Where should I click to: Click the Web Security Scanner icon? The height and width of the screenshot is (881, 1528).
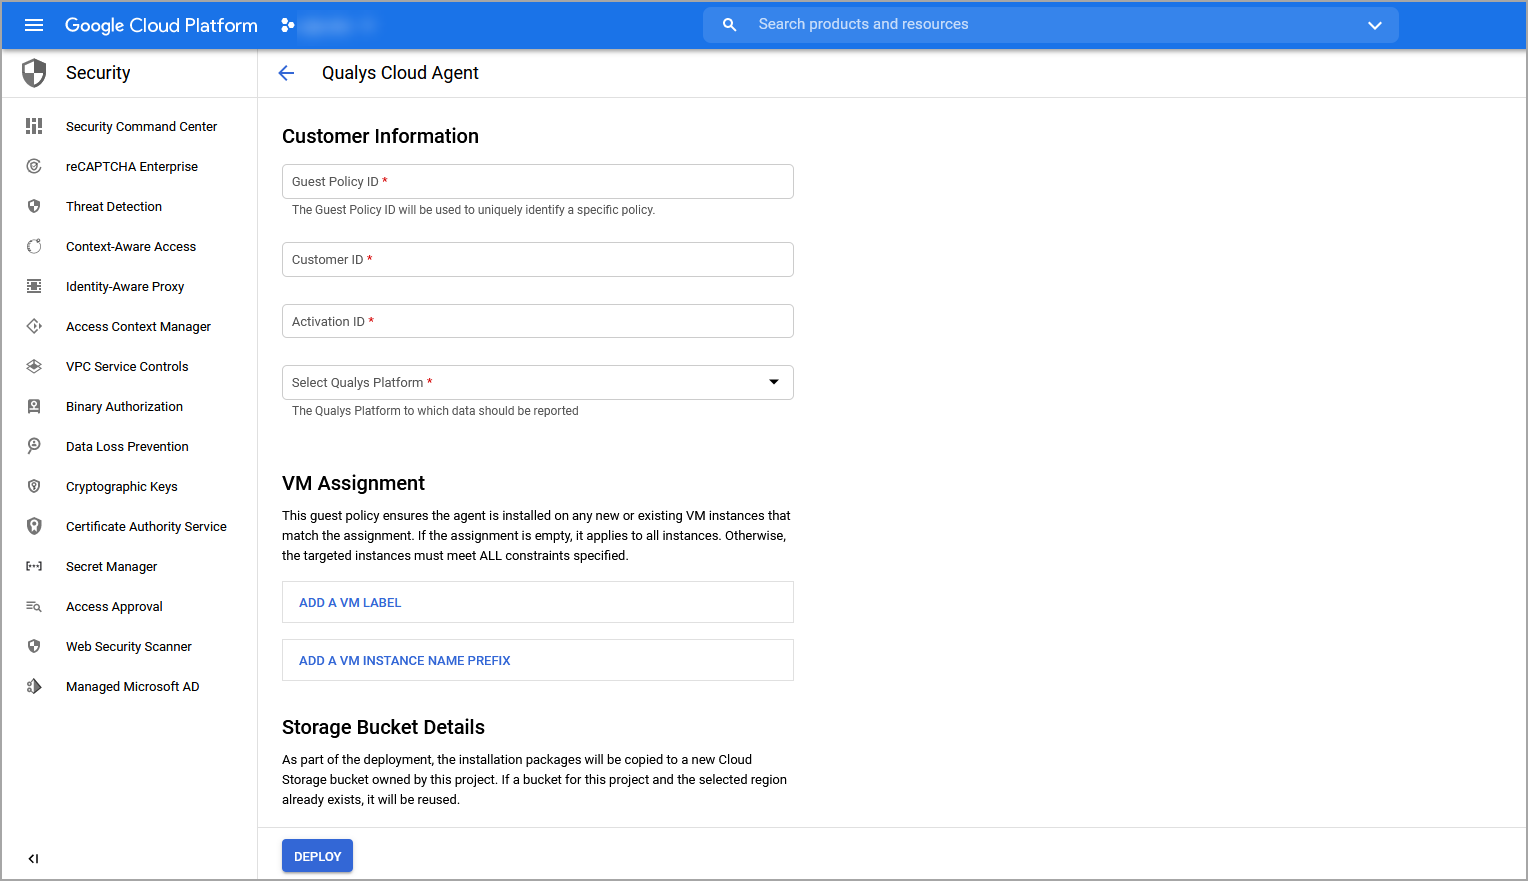coord(34,646)
